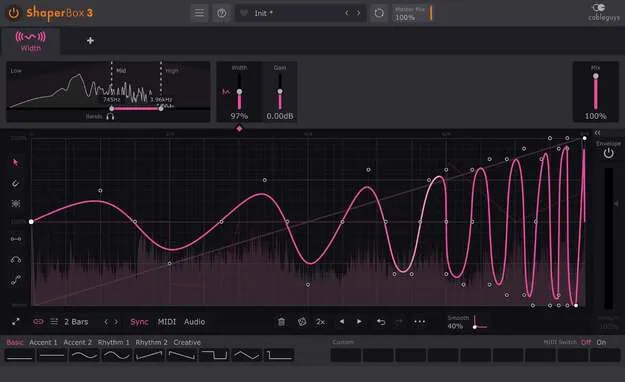Screen dimensions: 625x382
Task: Click the 743Hz low-mid crossover handle
Action: pyautogui.click(x=112, y=108)
